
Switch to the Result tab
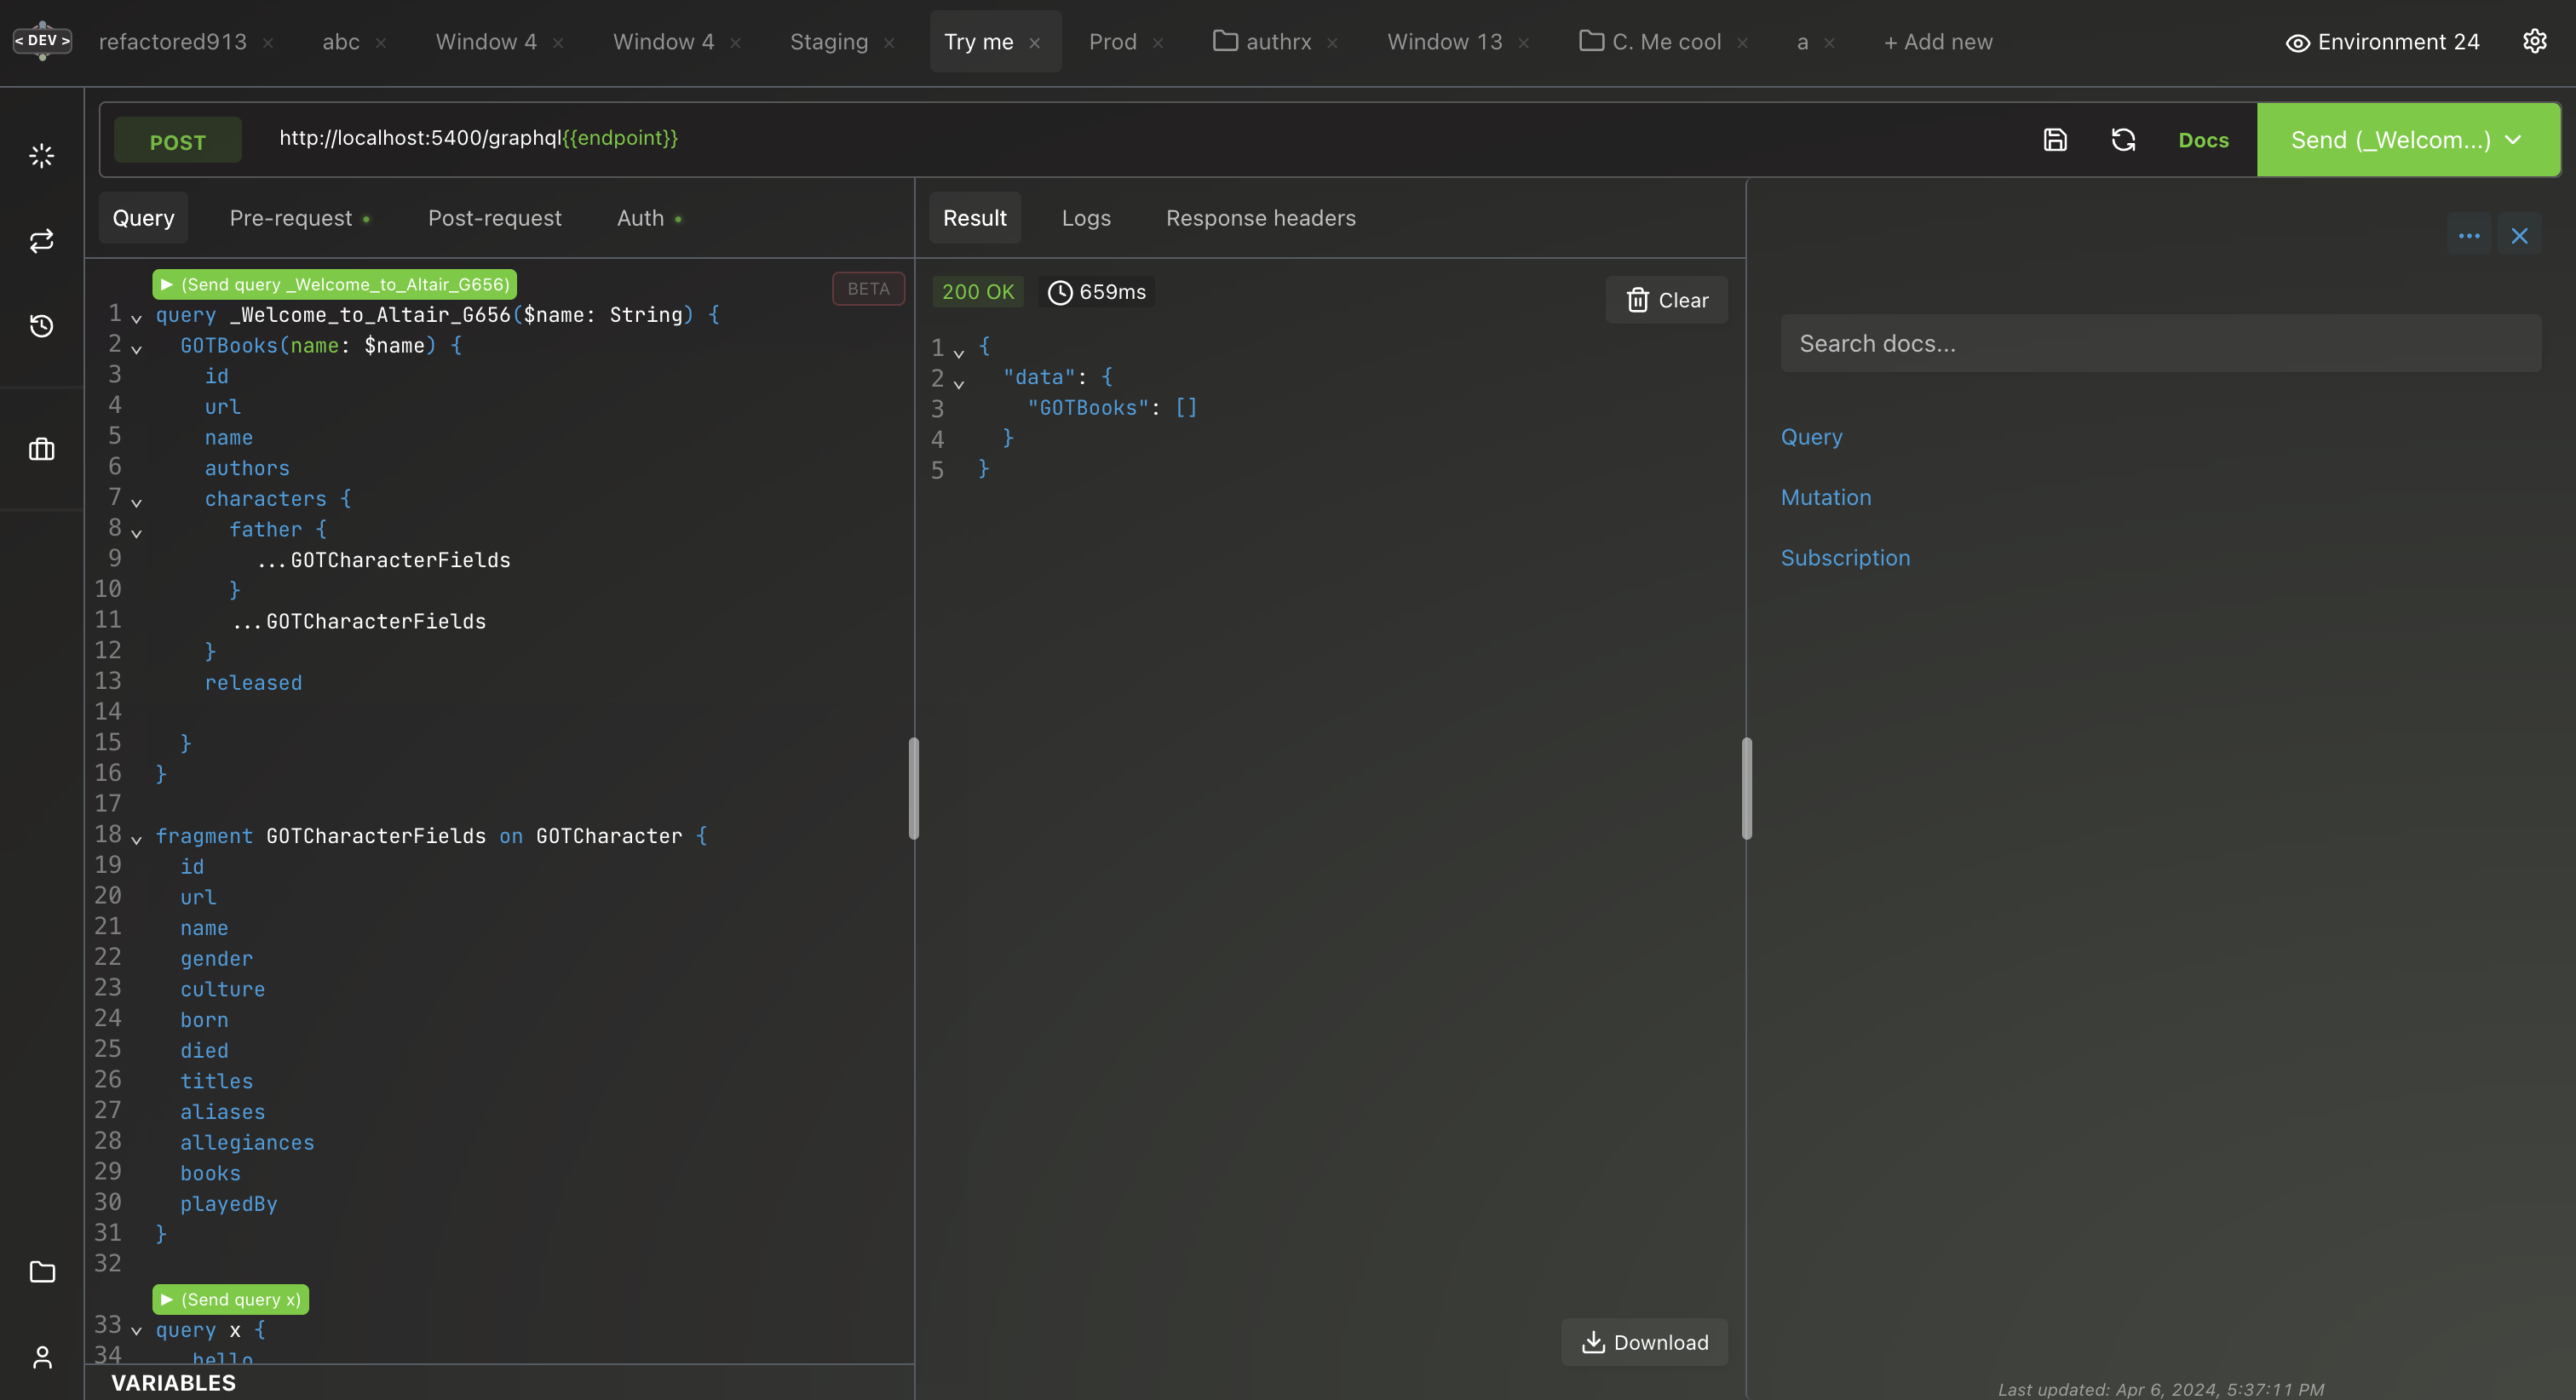974,218
